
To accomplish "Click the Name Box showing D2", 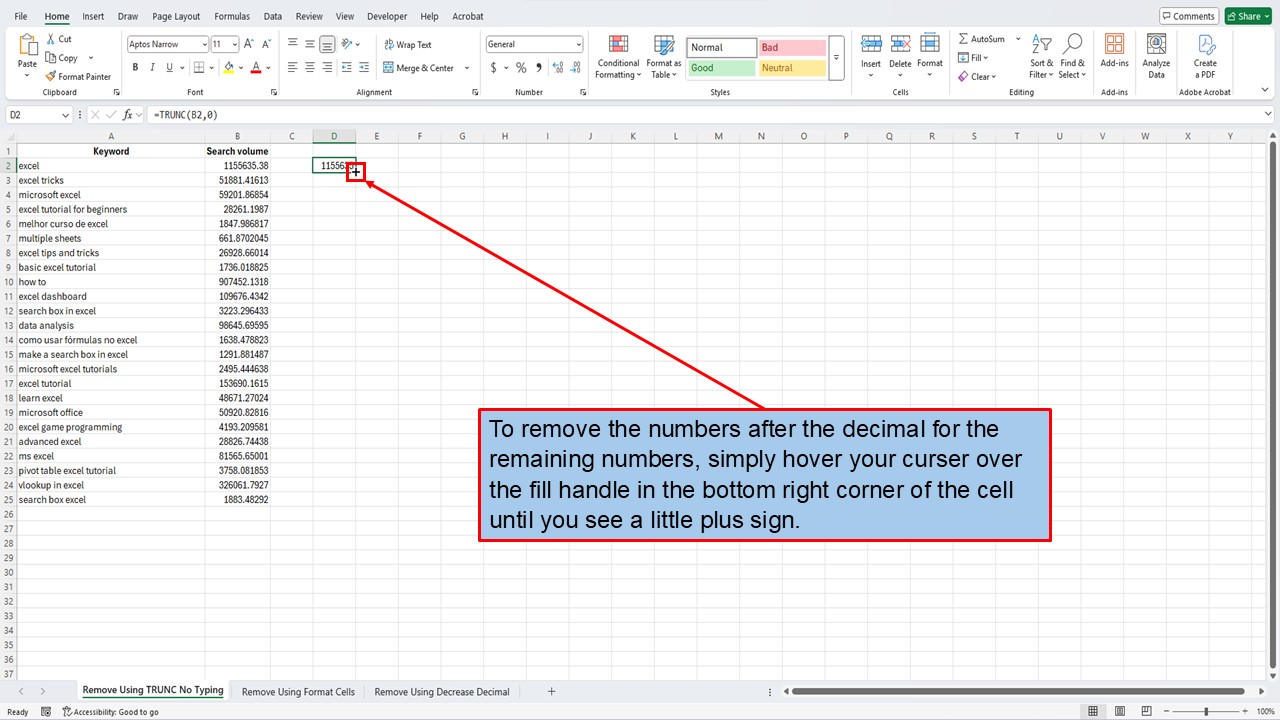I will click(33, 115).
